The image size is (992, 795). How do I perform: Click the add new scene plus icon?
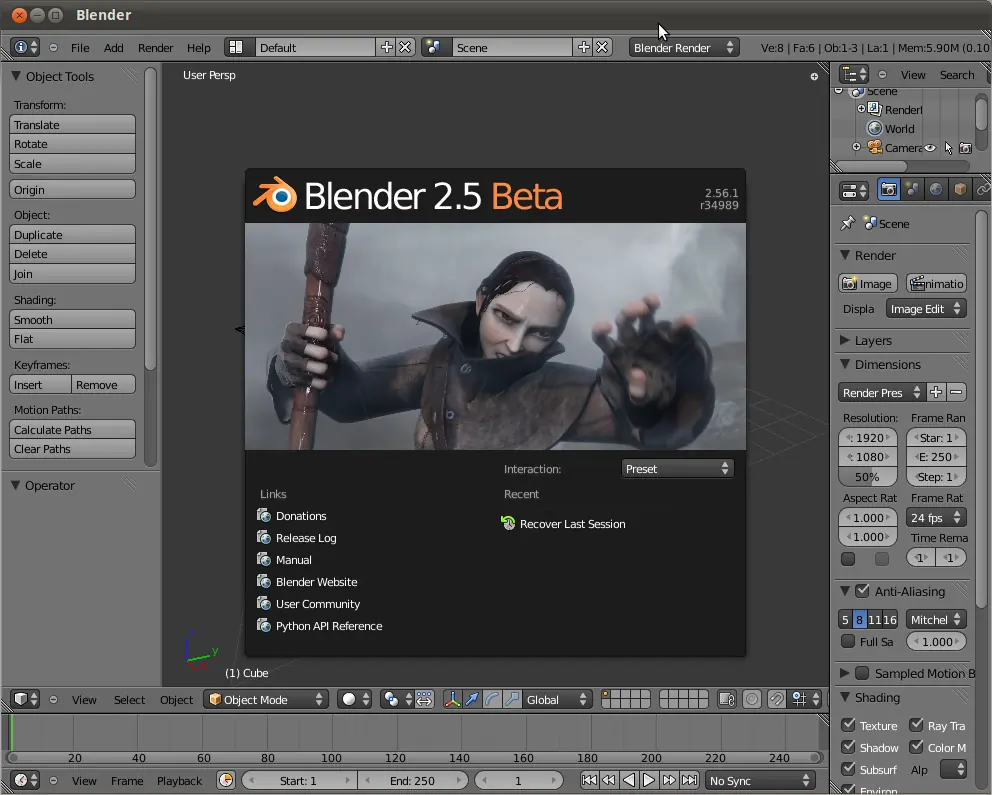tap(583, 47)
